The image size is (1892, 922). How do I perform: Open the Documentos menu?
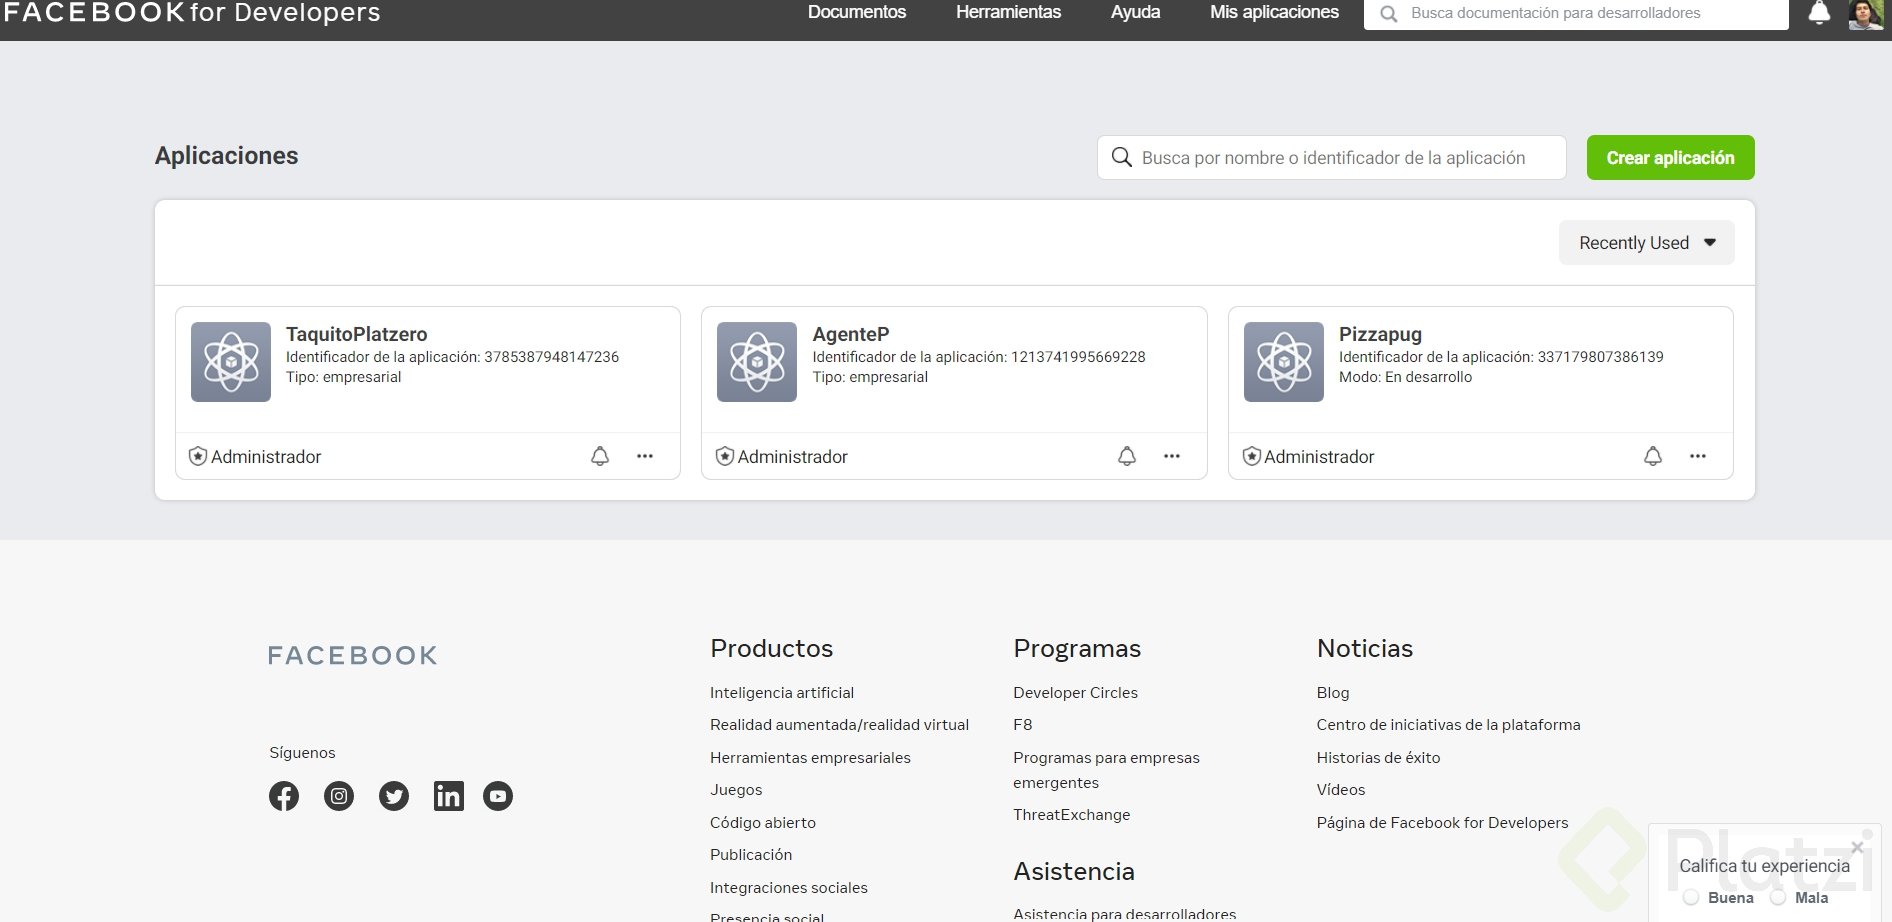point(857,12)
